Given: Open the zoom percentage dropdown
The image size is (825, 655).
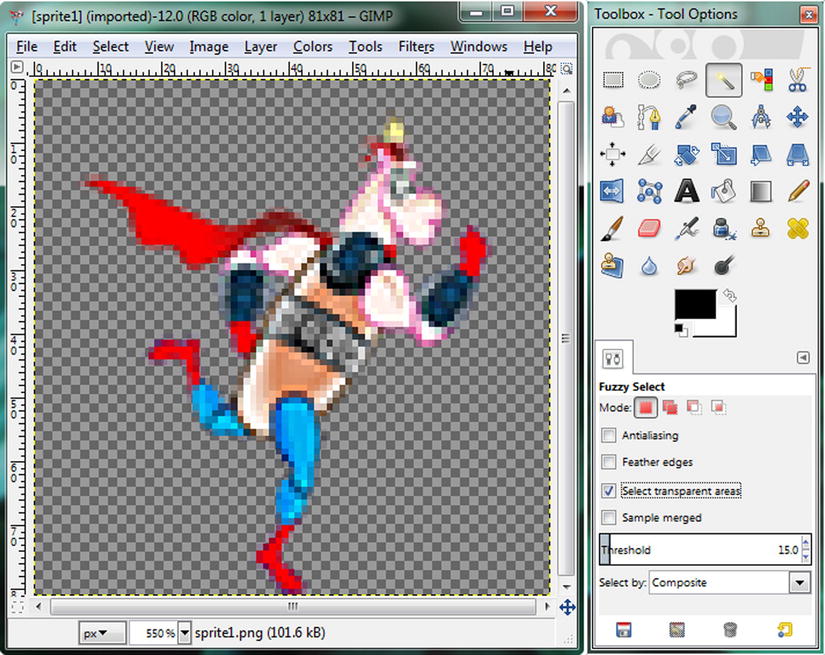Looking at the screenshot, I should pyautogui.click(x=185, y=632).
